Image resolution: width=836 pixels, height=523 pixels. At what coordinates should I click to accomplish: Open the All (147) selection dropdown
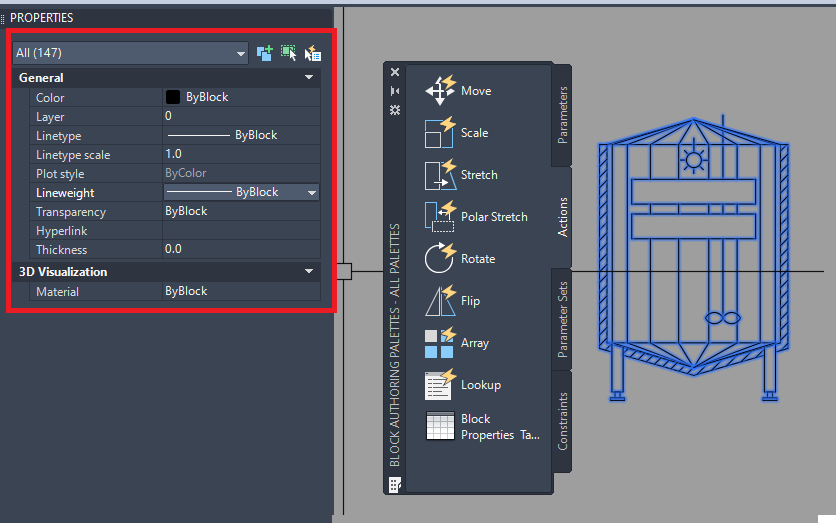tap(131, 53)
